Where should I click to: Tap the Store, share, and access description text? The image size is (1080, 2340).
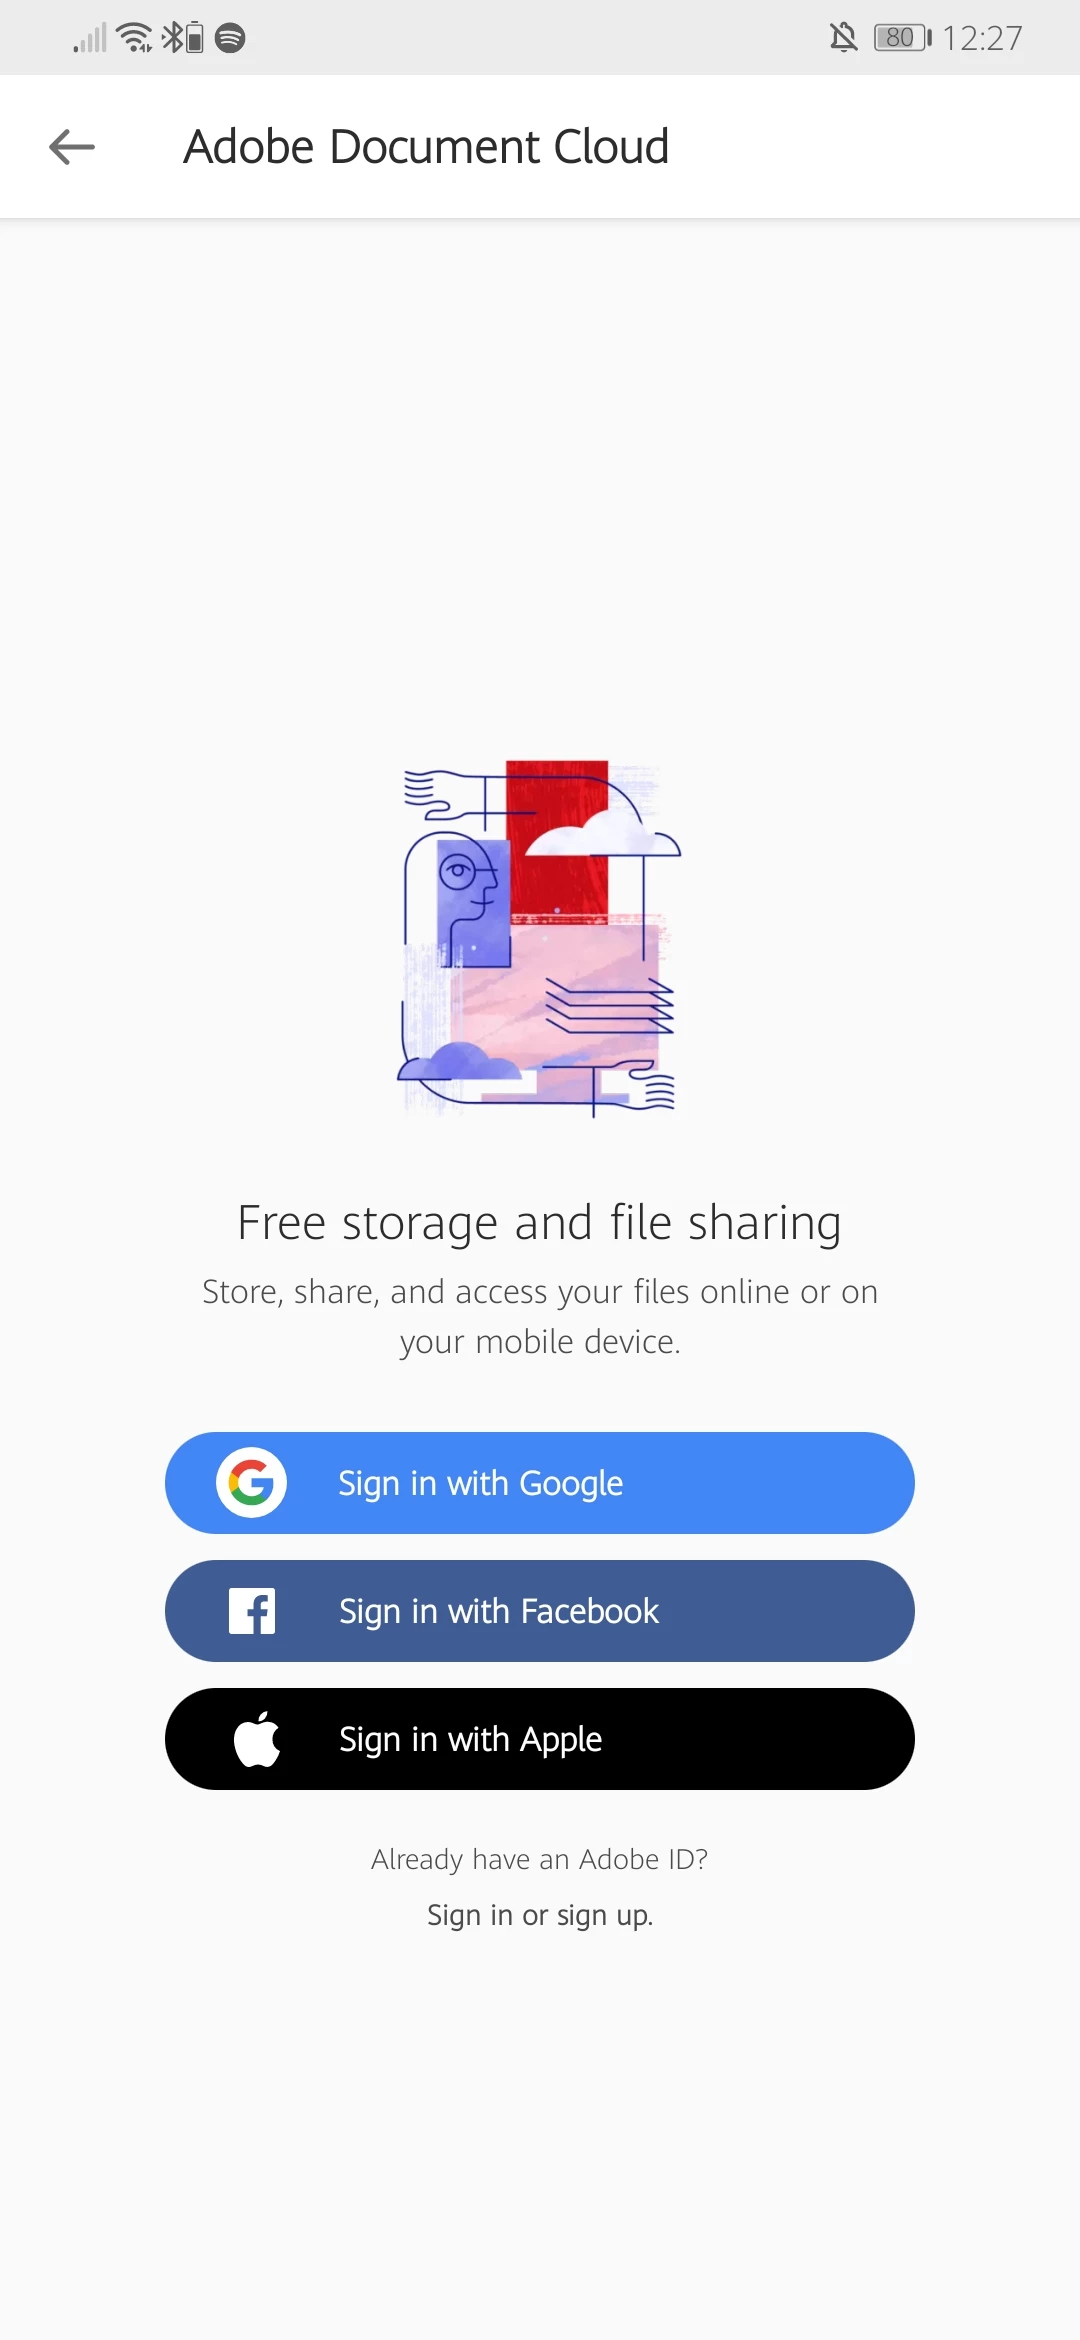540,1316
